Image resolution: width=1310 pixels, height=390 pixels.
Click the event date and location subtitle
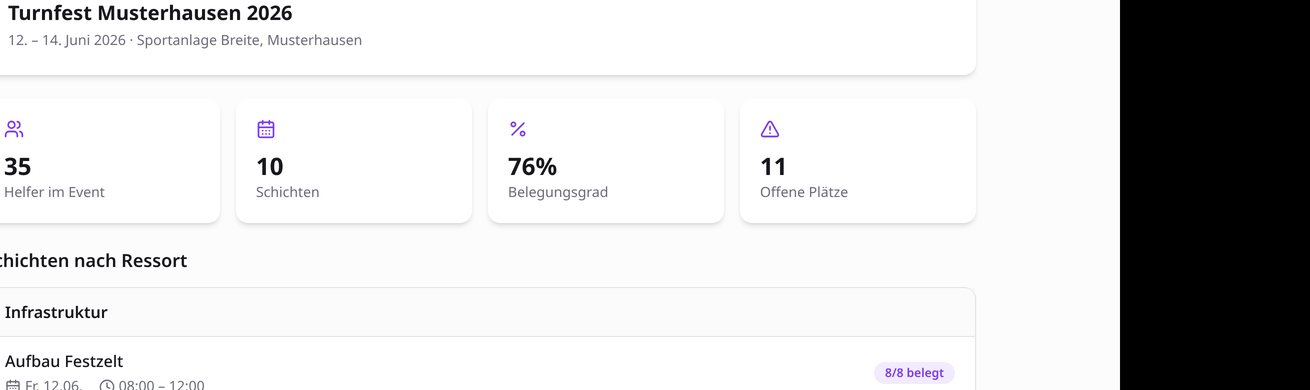pos(185,40)
